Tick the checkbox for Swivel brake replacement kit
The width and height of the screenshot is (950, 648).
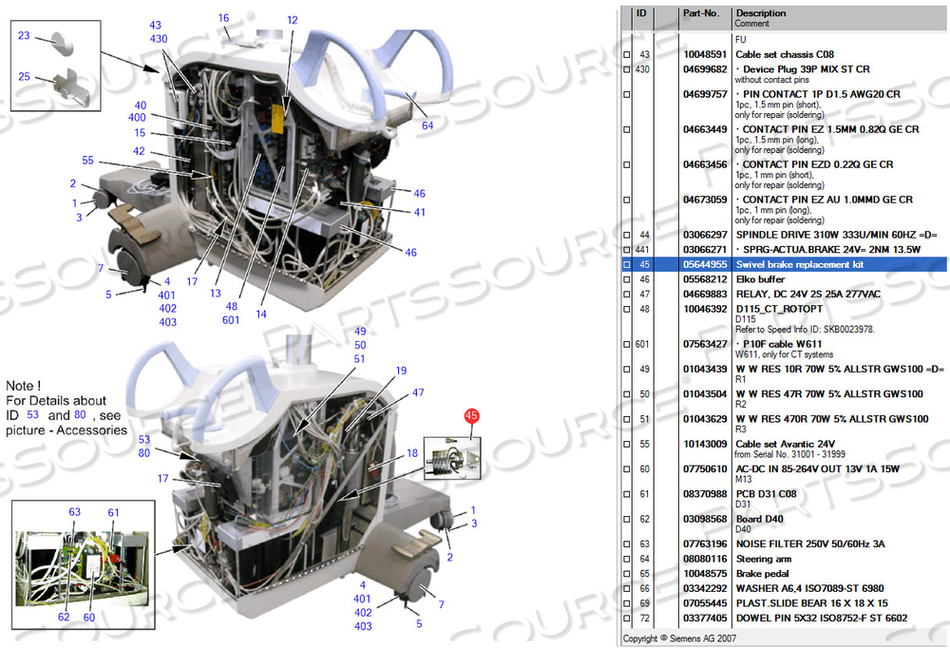(627, 265)
